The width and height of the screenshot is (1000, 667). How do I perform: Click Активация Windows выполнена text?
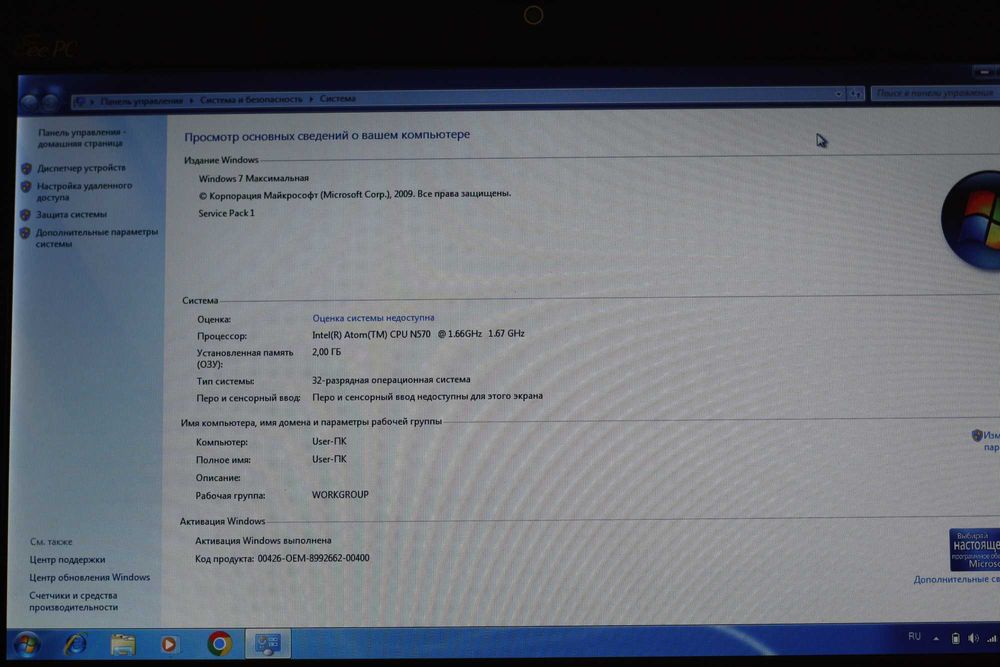point(263,541)
